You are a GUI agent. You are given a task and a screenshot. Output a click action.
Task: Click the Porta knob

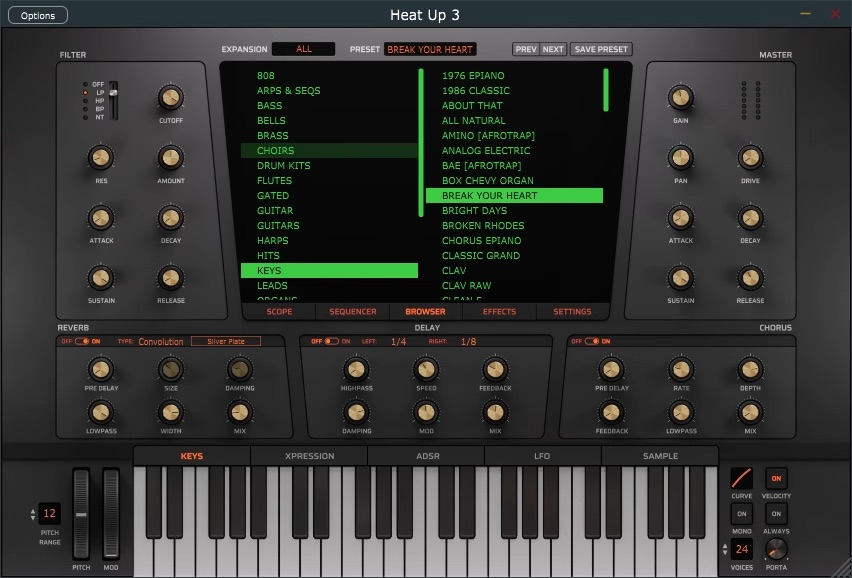776,548
